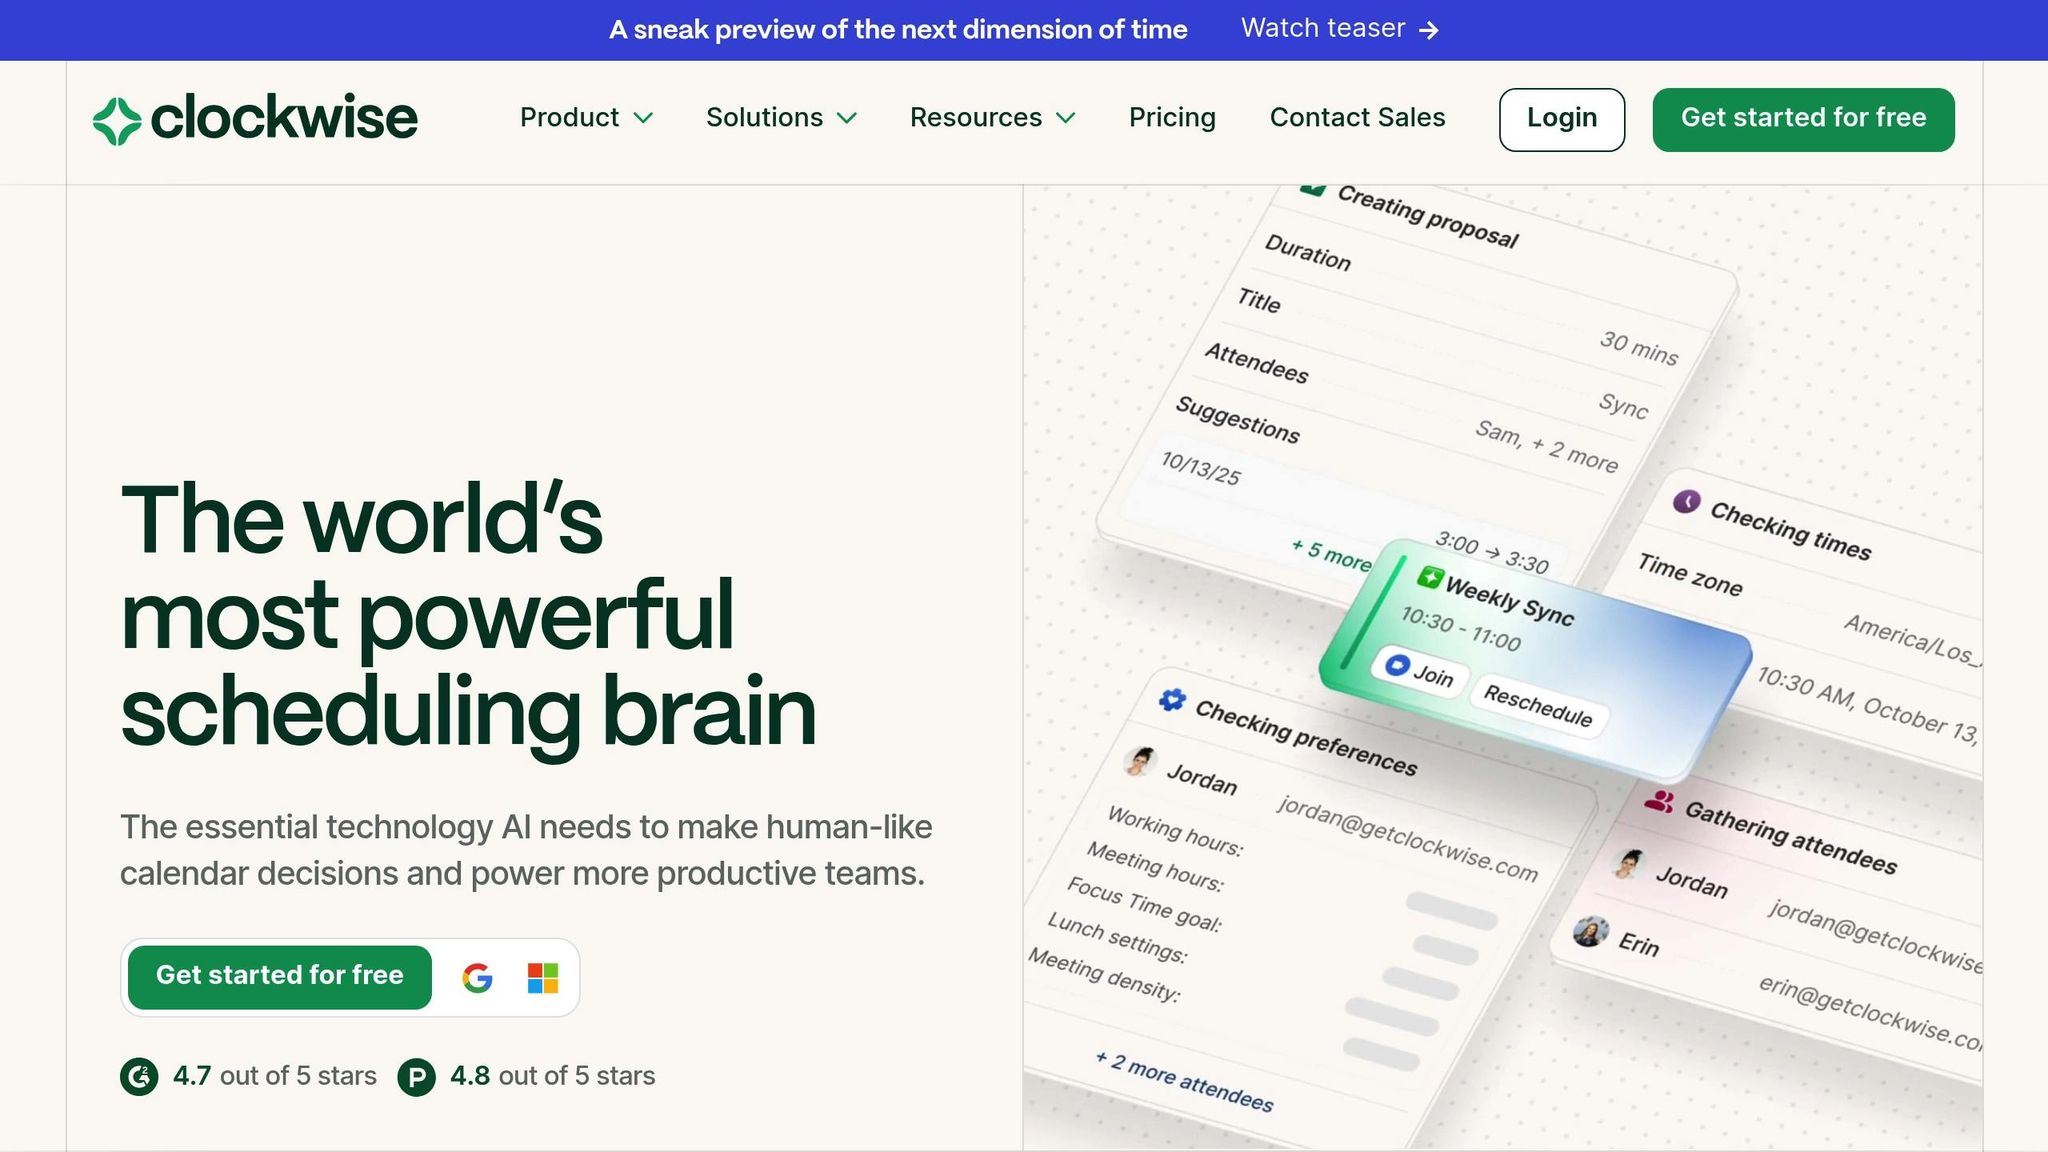2048x1152 pixels.
Task: Click hero Get started for free button
Action: (x=280, y=976)
